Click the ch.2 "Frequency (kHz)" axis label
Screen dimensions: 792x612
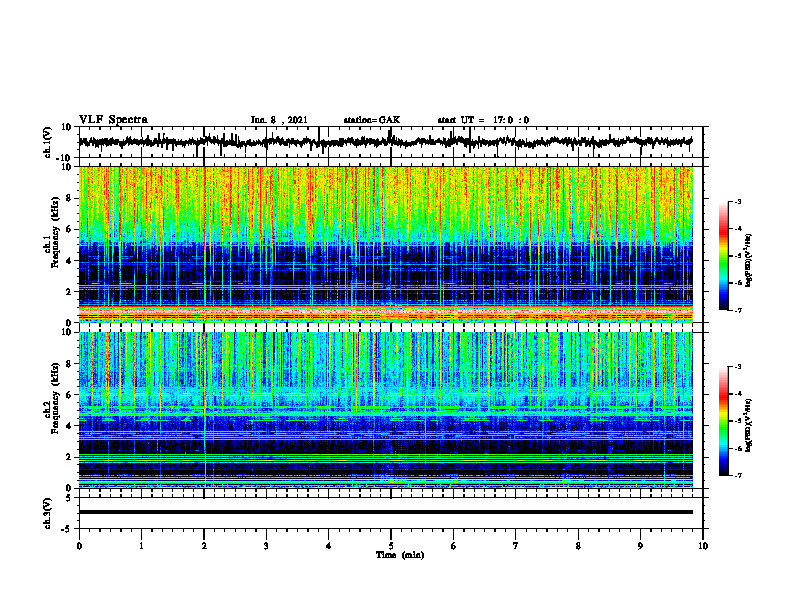point(55,398)
